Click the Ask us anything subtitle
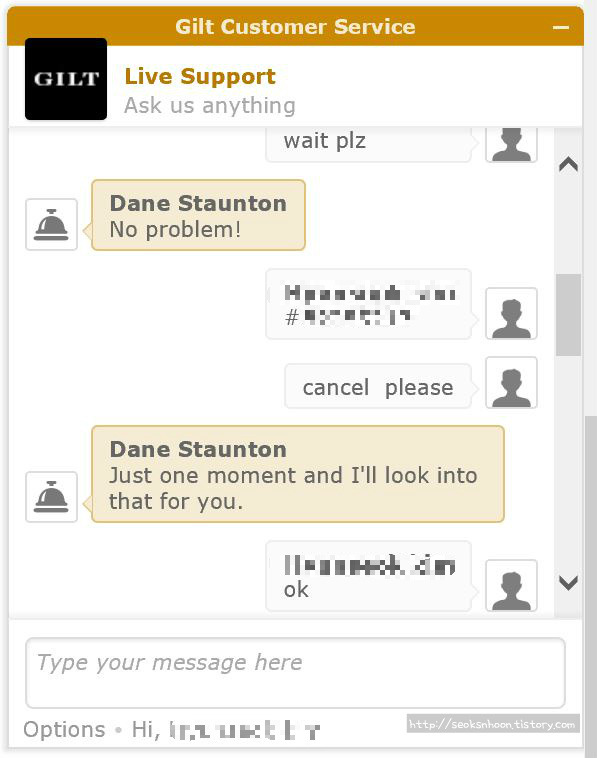This screenshot has height=758, width=597. (x=210, y=105)
